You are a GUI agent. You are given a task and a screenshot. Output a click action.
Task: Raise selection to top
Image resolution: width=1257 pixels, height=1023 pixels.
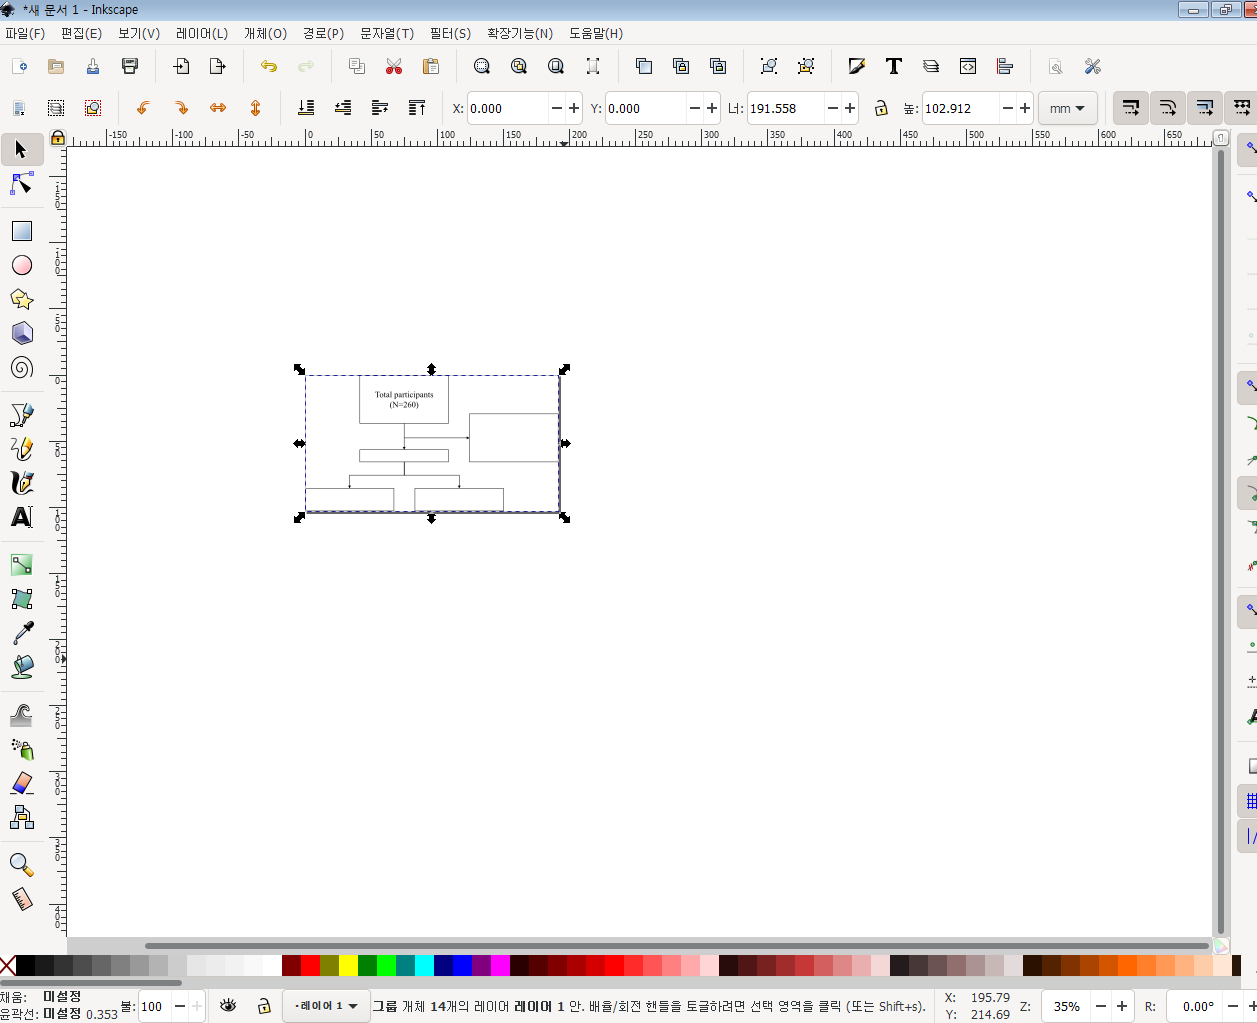417,108
